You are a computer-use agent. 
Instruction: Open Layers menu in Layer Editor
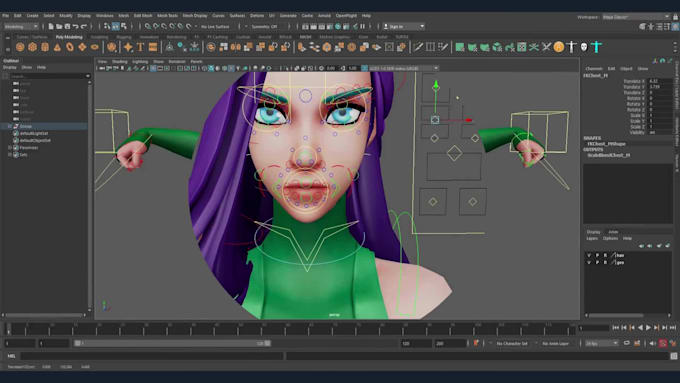[x=592, y=238]
